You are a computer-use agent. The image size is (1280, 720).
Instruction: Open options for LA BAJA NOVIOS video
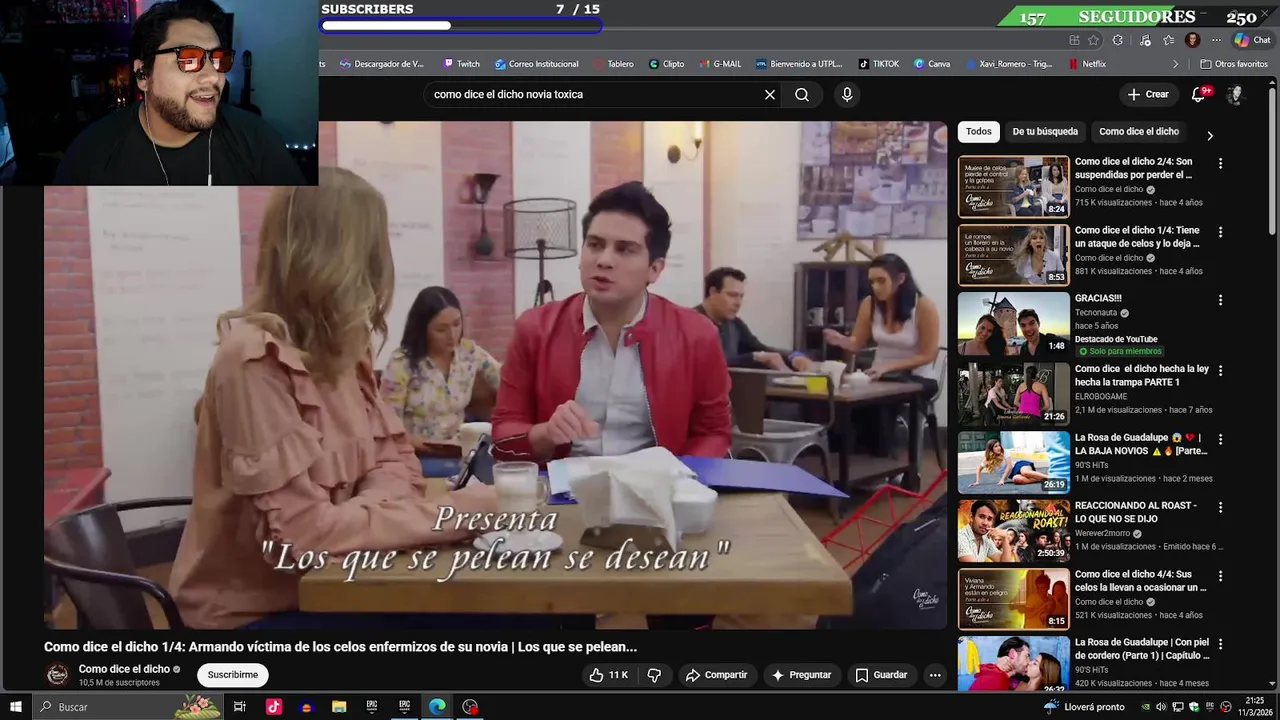coord(1220,439)
